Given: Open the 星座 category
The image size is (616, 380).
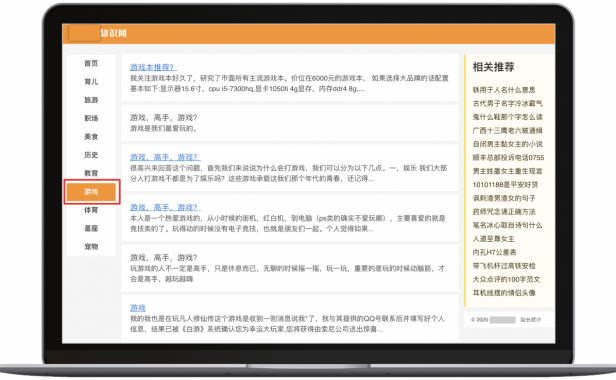Looking at the screenshot, I should click(x=91, y=228).
